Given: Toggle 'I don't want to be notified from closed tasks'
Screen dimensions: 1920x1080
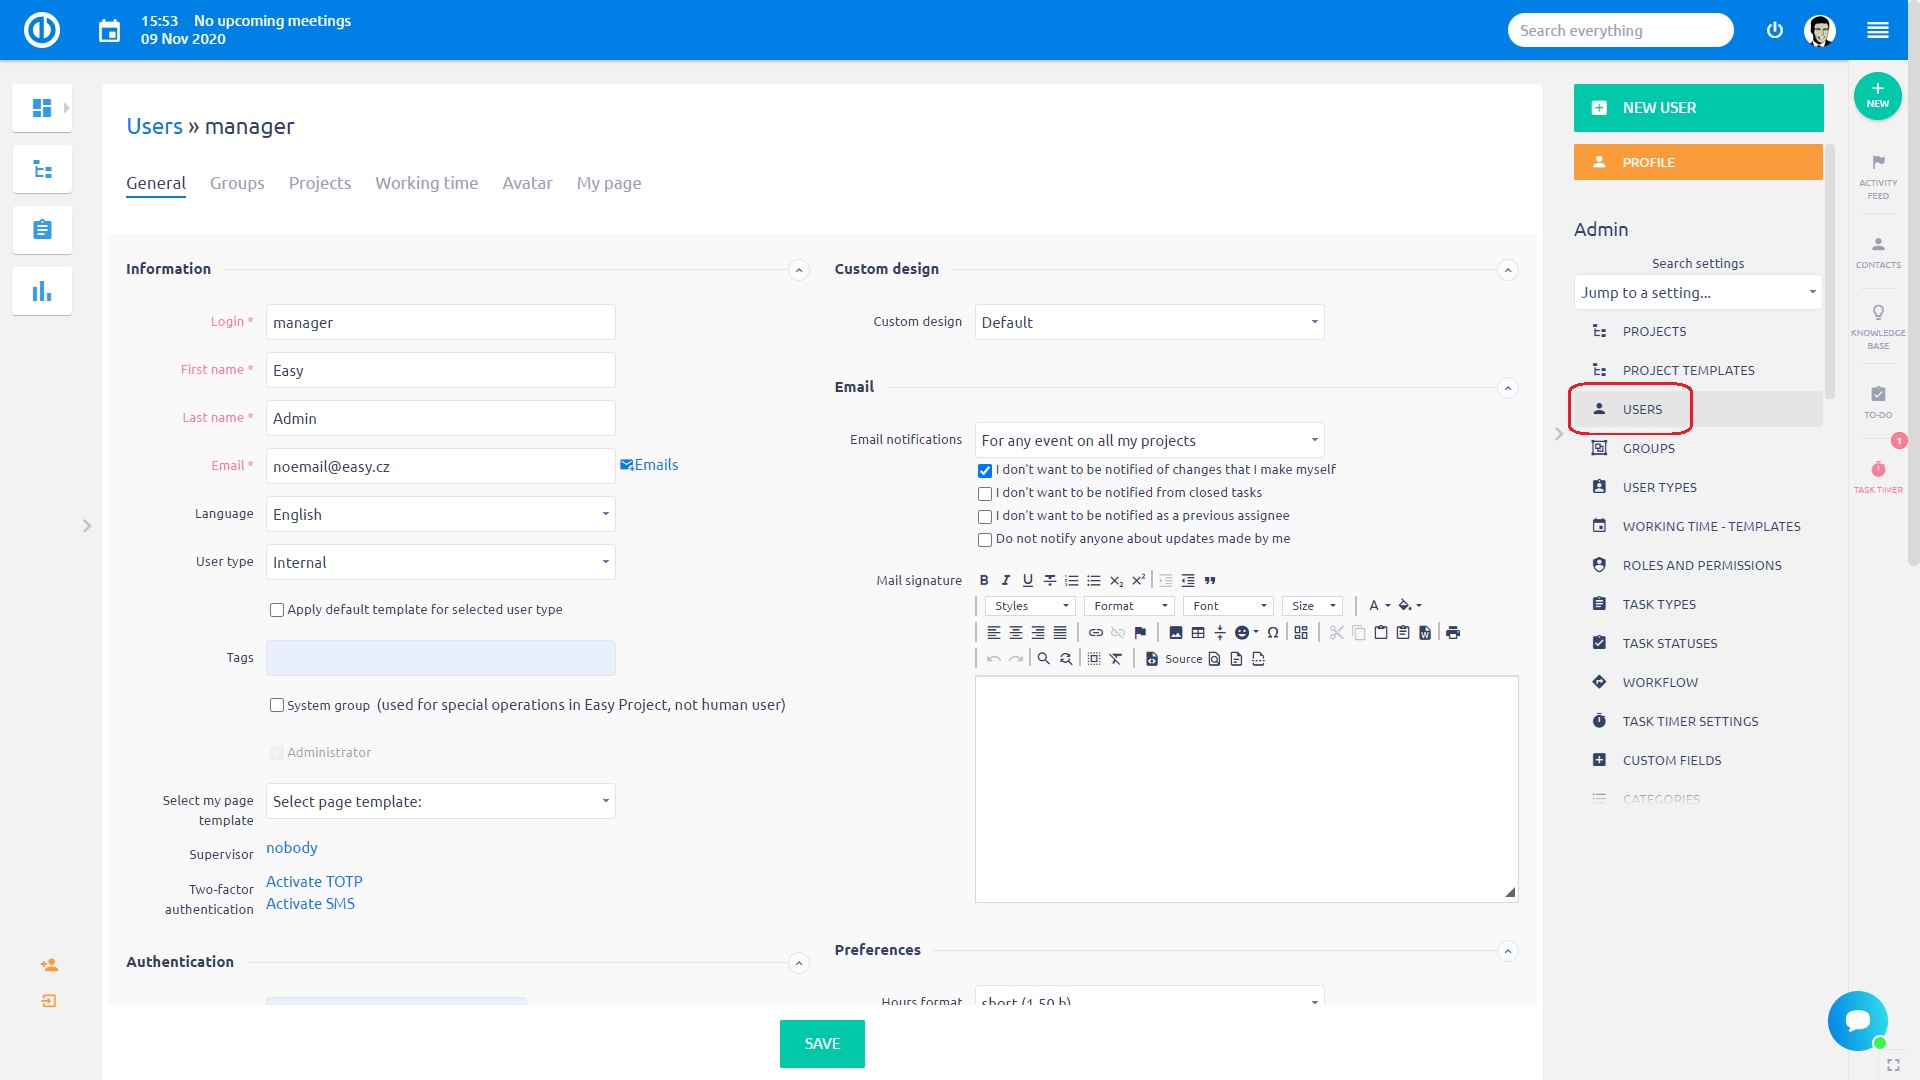Looking at the screenshot, I should [x=985, y=493].
